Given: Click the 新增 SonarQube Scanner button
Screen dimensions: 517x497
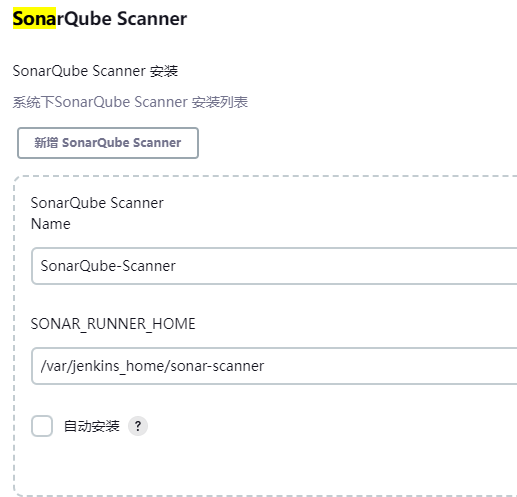Looking at the screenshot, I should tap(108, 143).
